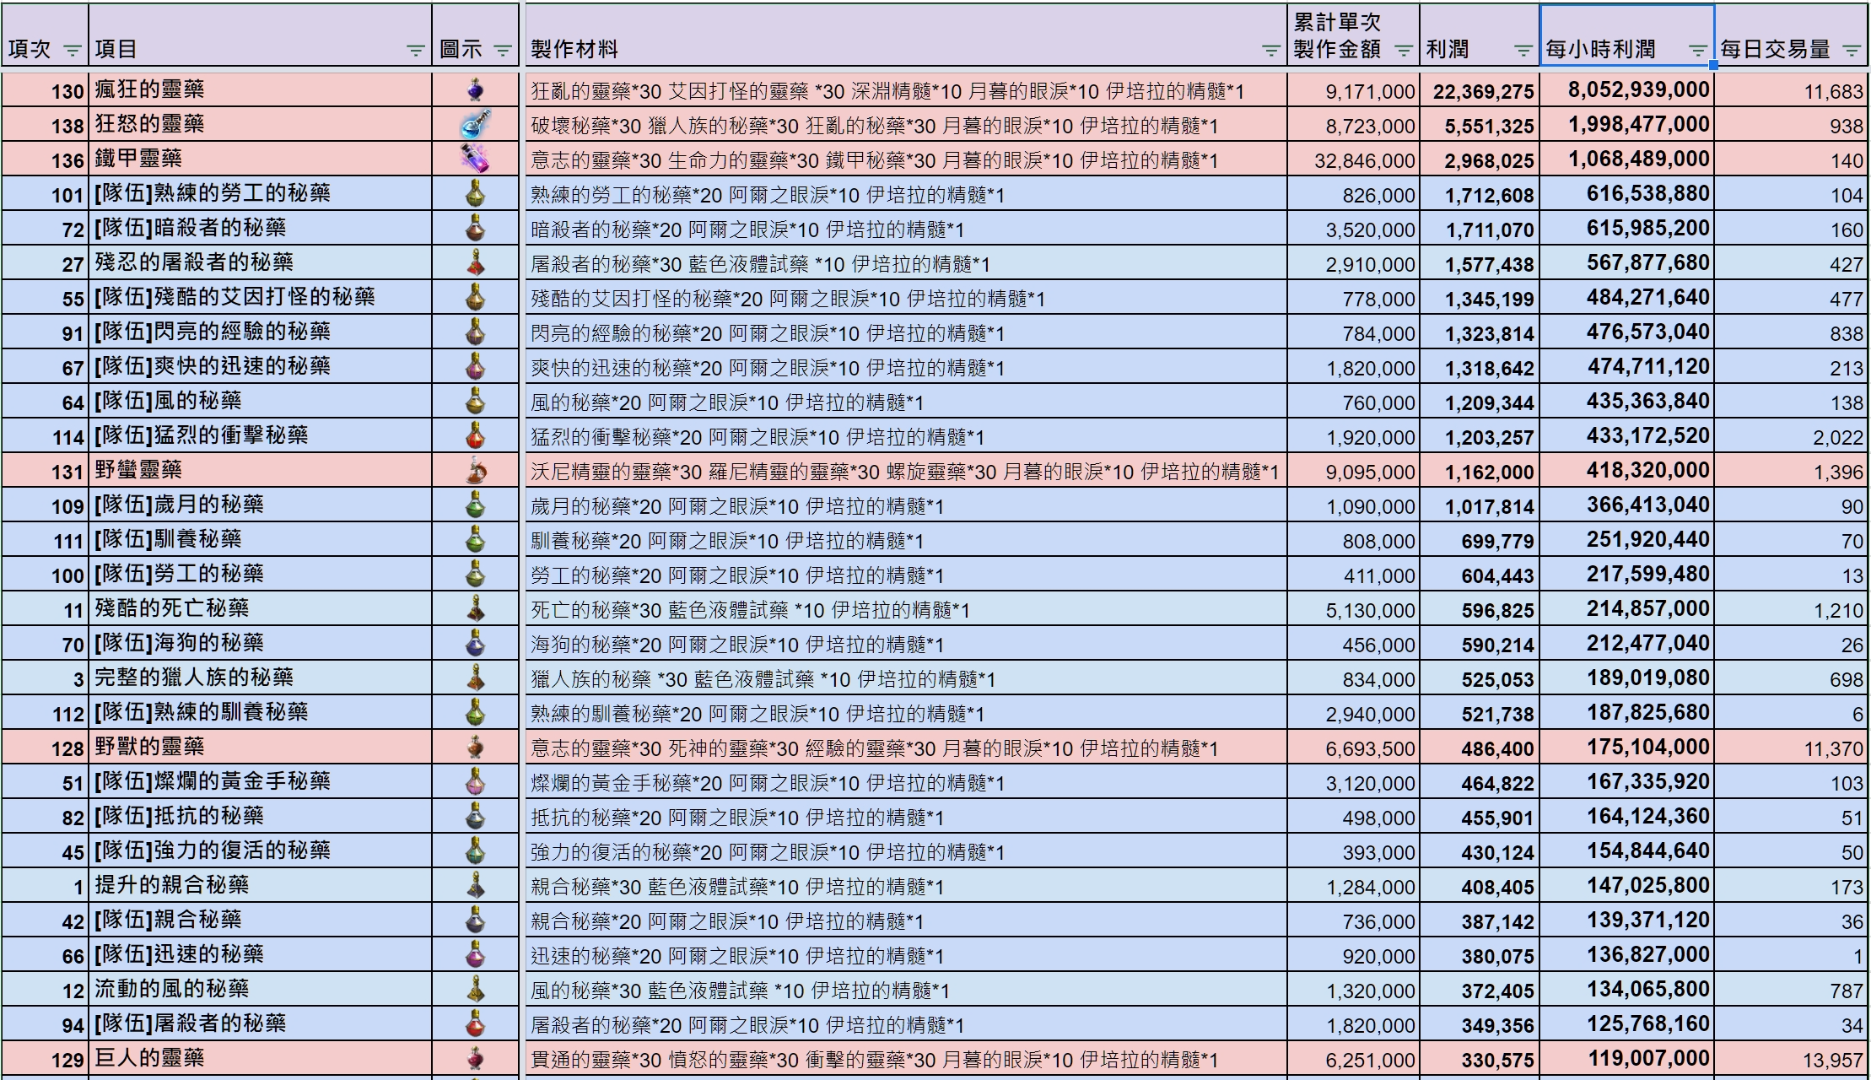Select materials cell for 野蠻靈藥 row
Viewport: 1871px width, 1080px height.
coord(906,471)
